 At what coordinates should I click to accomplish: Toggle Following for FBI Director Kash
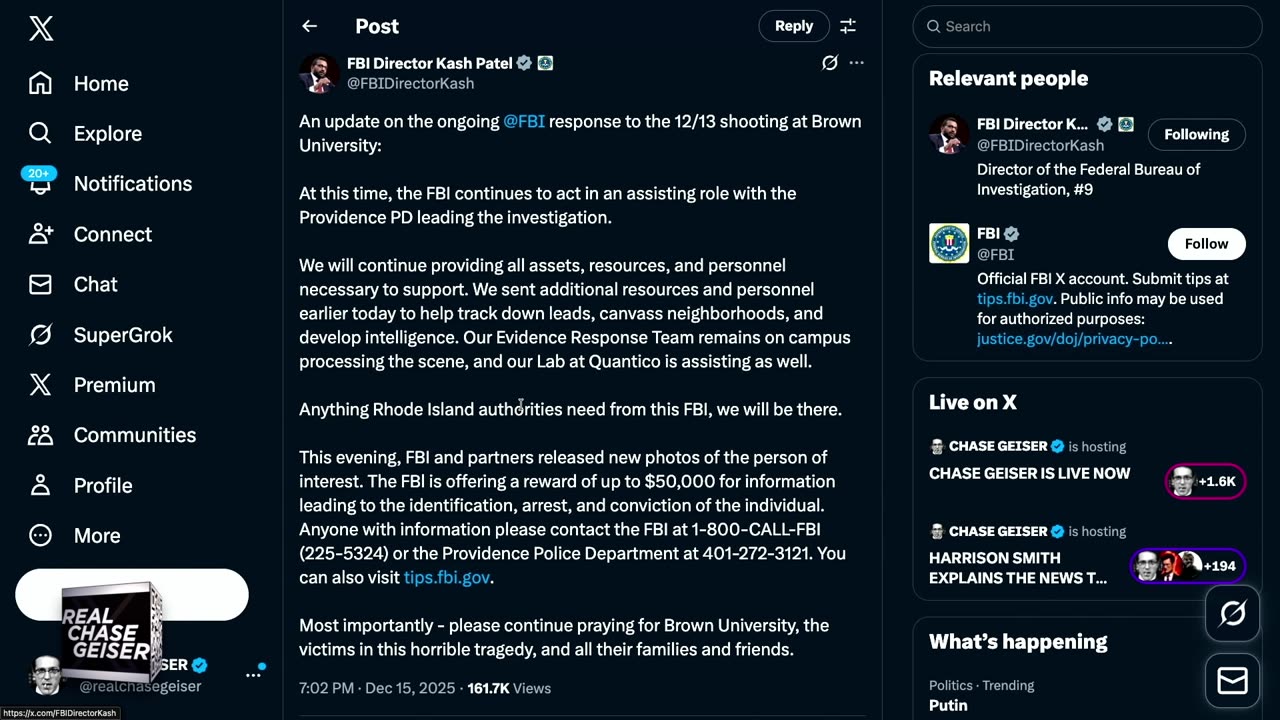coord(1196,134)
